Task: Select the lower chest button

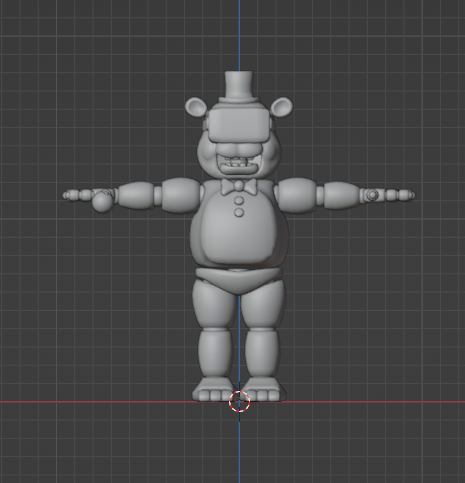Action: [239, 213]
